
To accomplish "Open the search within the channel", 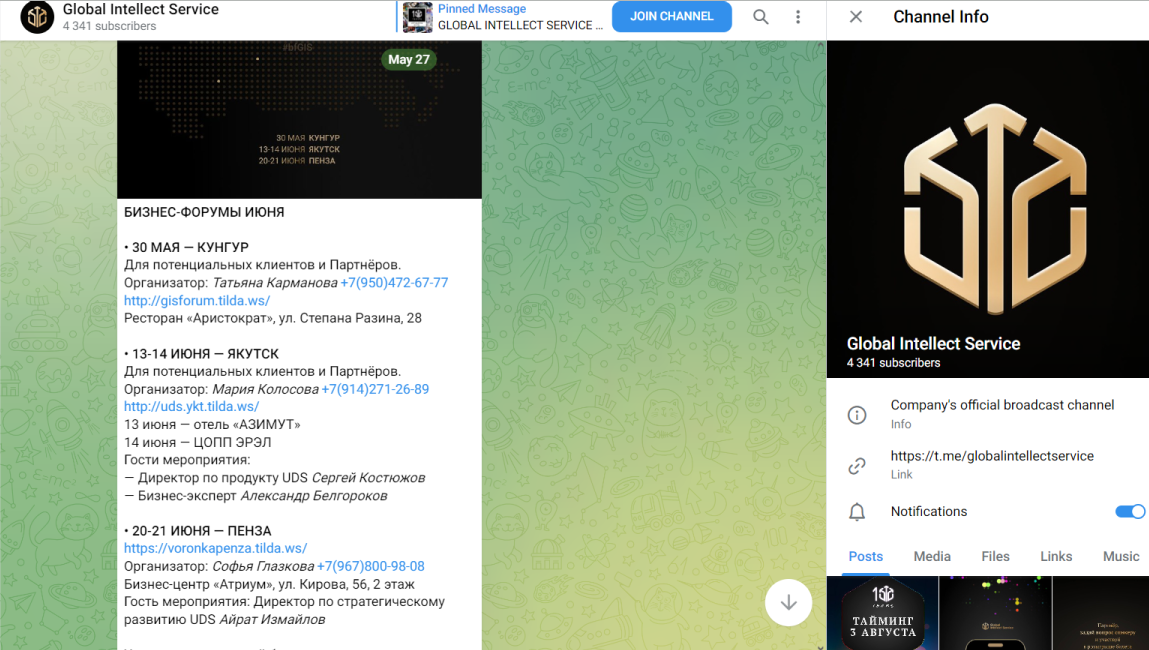I will pyautogui.click(x=760, y=17).
